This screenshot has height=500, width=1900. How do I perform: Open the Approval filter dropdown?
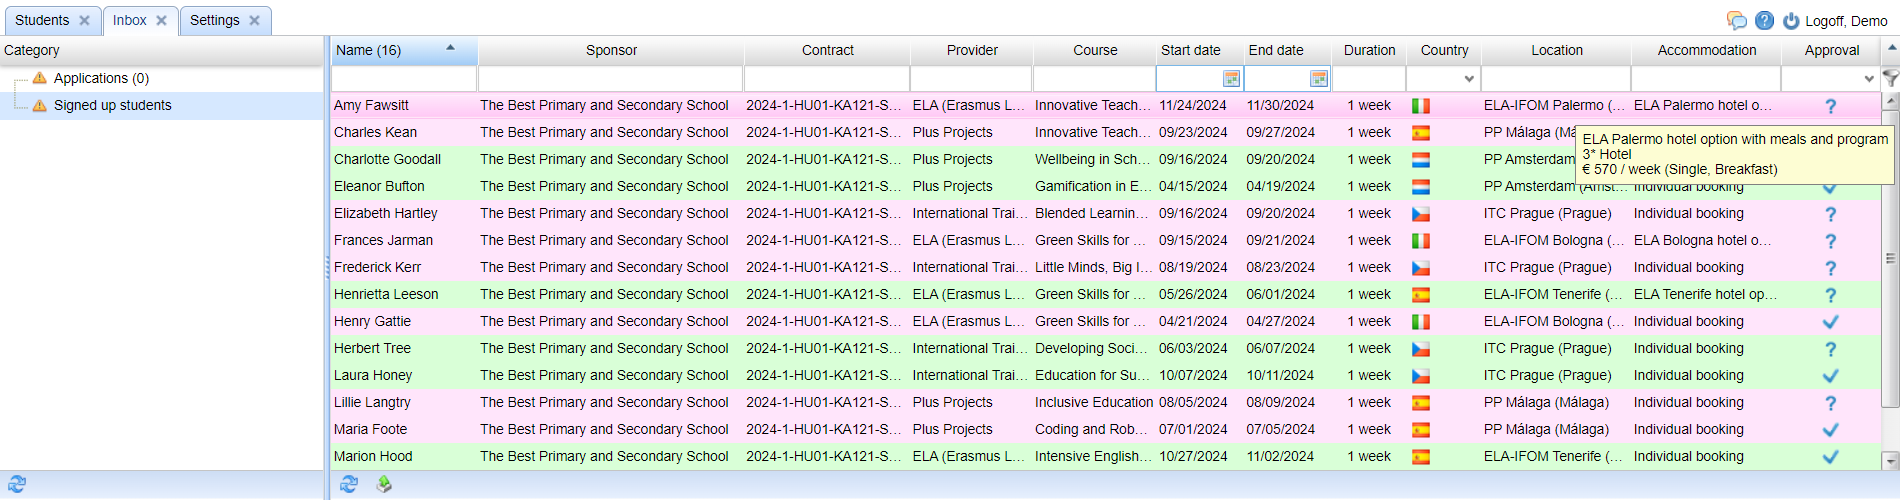[x=1868, y=79]
